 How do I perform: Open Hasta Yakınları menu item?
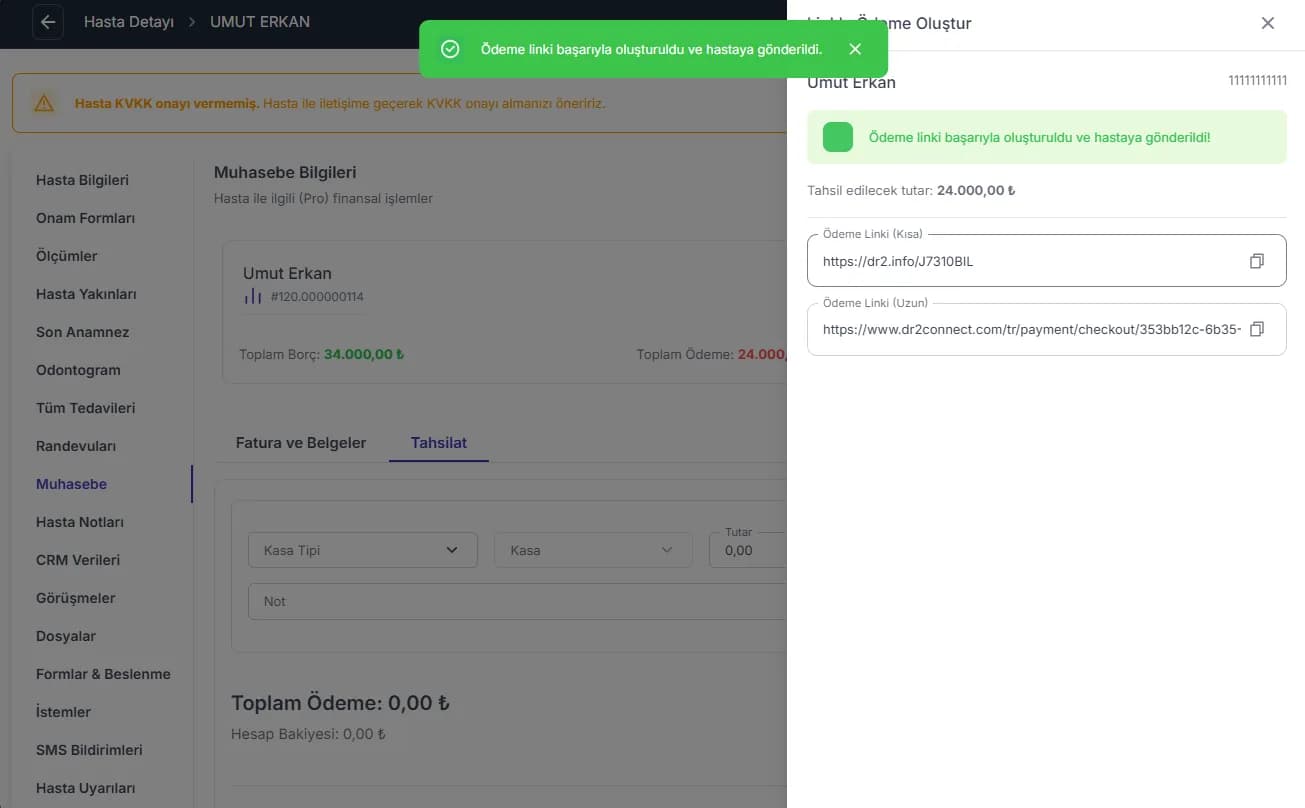click(86, 294)
